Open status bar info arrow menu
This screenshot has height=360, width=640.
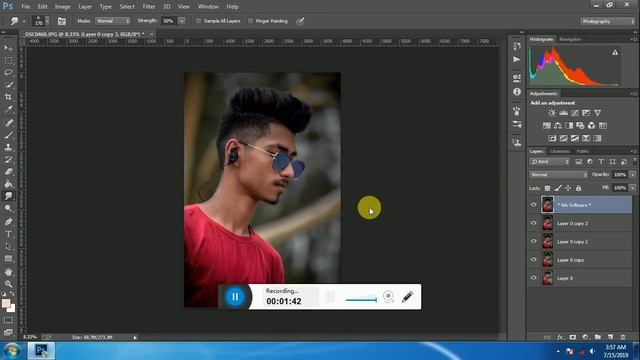click(135, 338)
